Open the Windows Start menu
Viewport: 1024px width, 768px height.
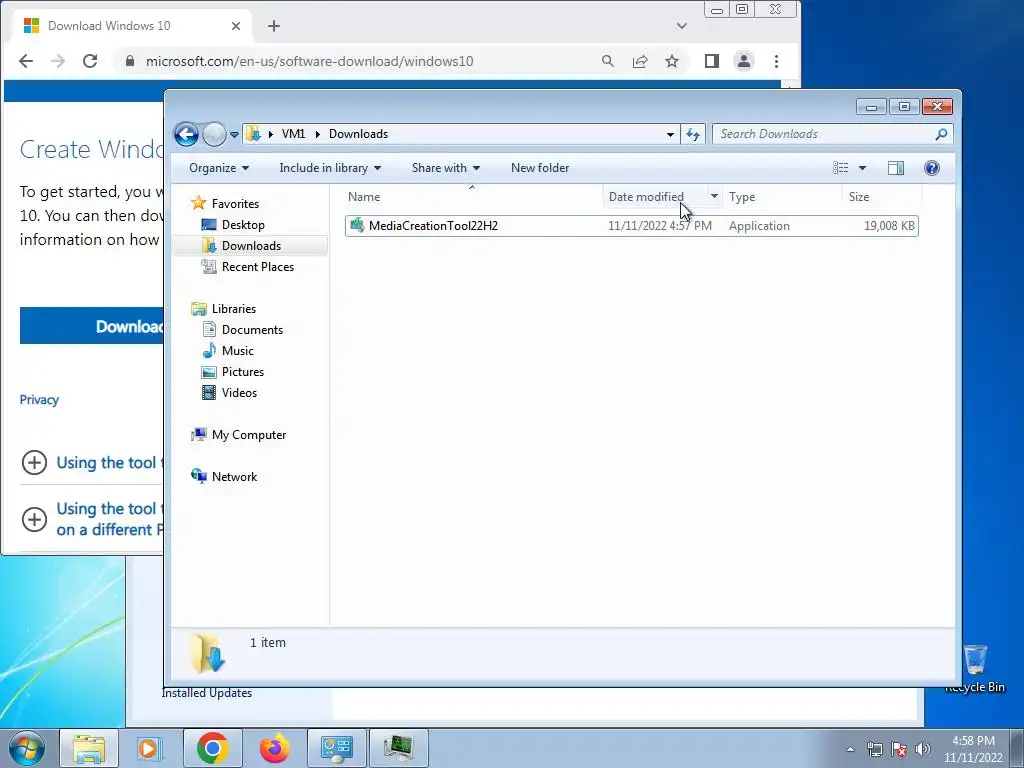click(27, 748)
